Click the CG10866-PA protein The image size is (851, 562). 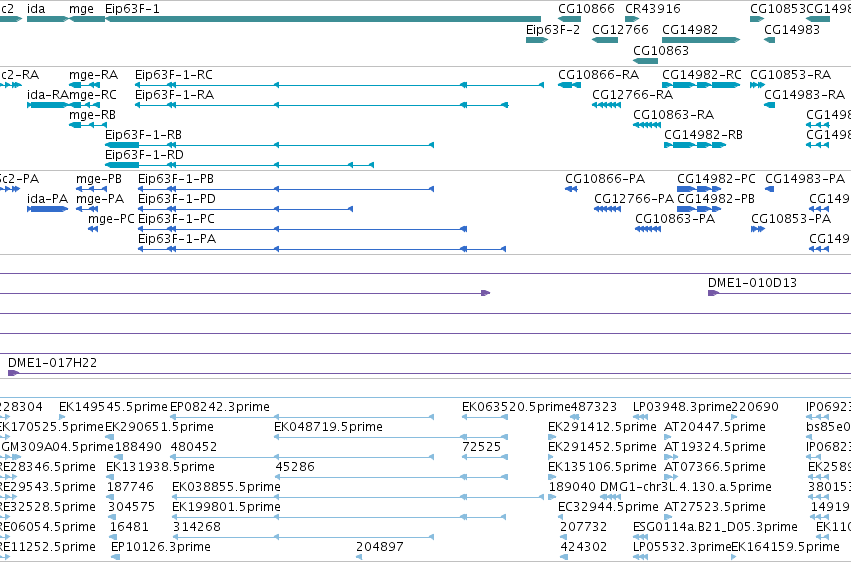tap(571, 189)
